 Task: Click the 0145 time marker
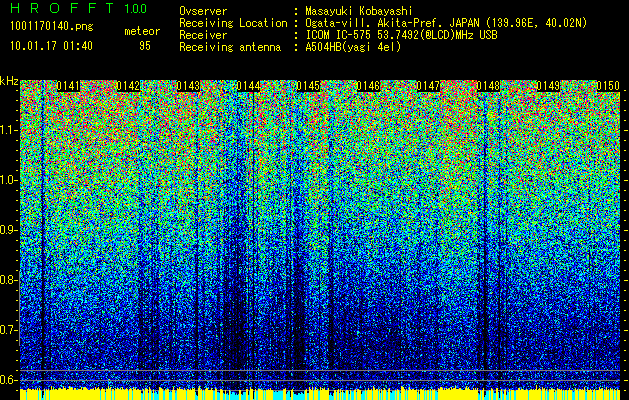pos(308,86)
